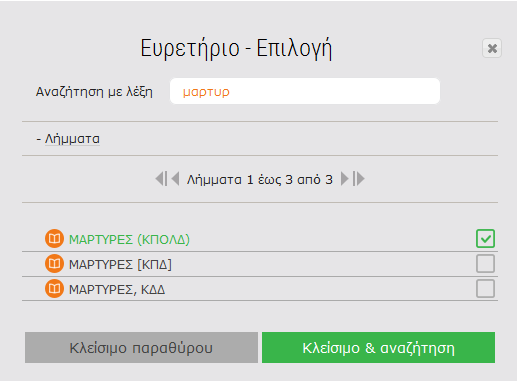Go to first page of Λήμματα results
The width and height of the screenshot is (517, 381).
coord(161,179)
